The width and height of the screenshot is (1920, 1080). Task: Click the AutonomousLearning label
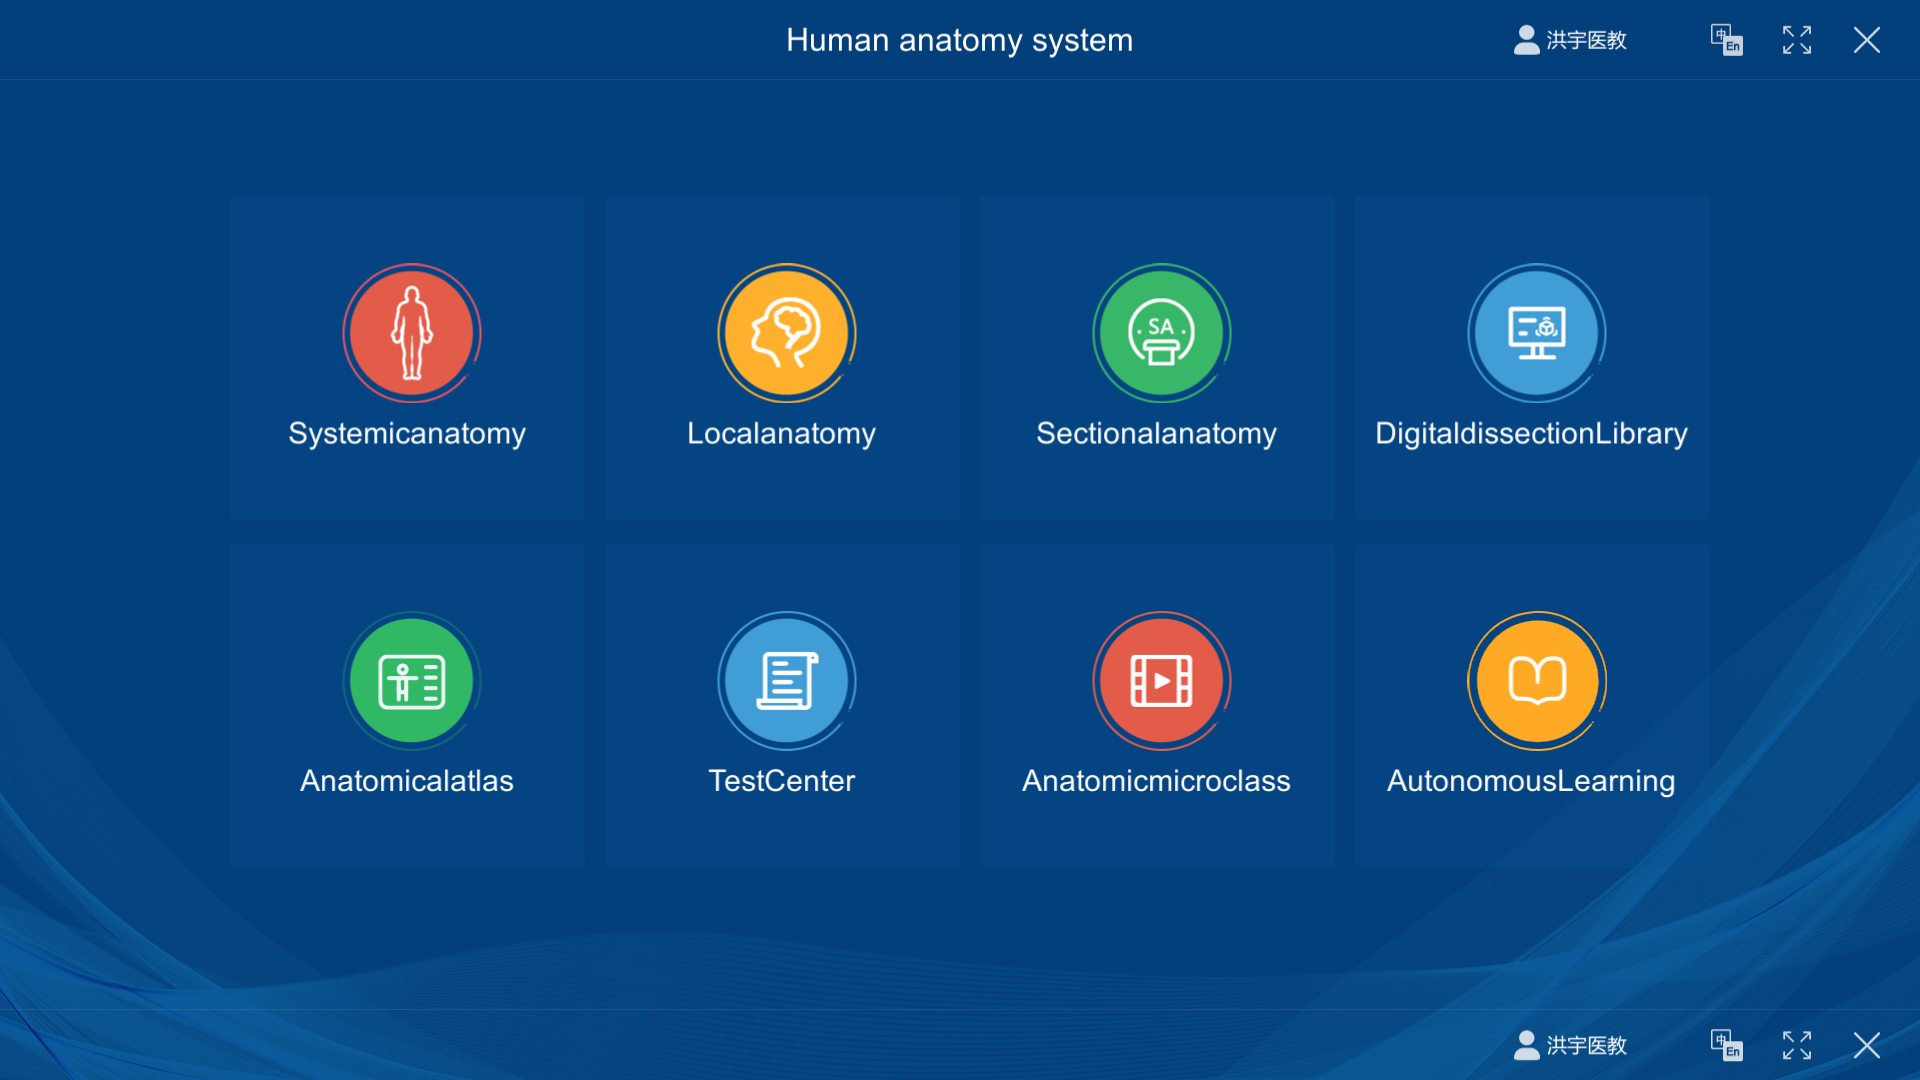point(1531,781)
